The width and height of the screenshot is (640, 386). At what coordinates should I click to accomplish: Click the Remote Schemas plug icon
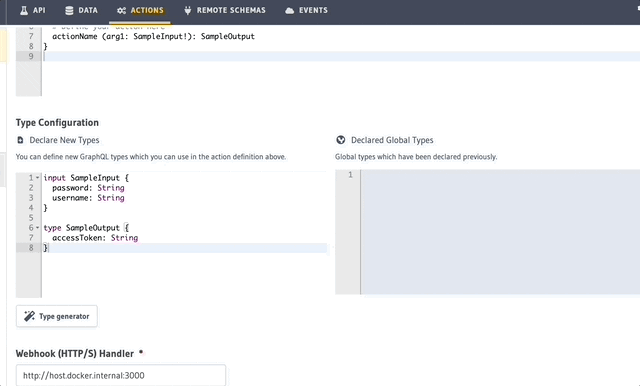[x=187, y=11]
